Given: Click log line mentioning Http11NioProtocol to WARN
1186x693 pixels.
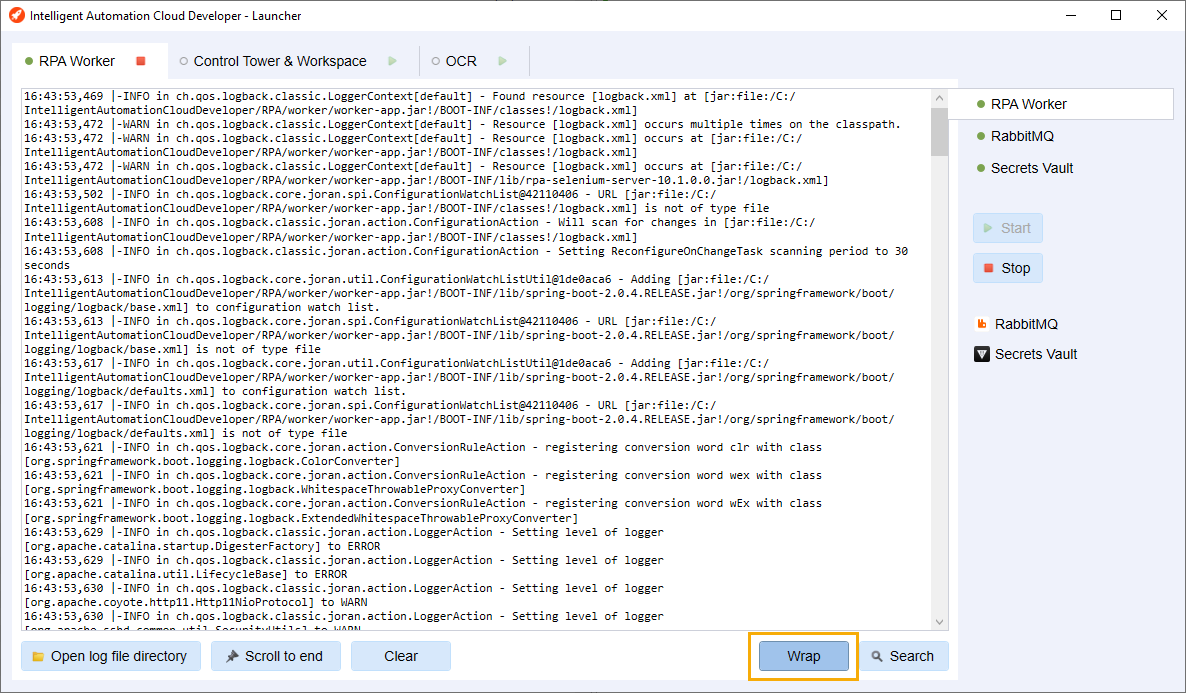Looking at the screenshot, I should 195,603.
